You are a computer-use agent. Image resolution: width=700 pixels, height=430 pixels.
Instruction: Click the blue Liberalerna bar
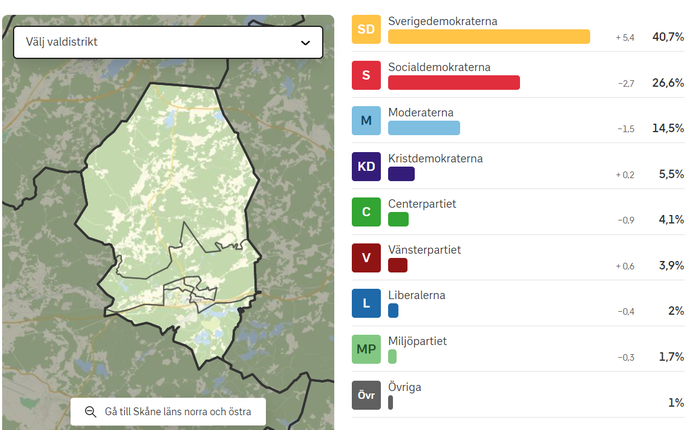click(393, 311)
